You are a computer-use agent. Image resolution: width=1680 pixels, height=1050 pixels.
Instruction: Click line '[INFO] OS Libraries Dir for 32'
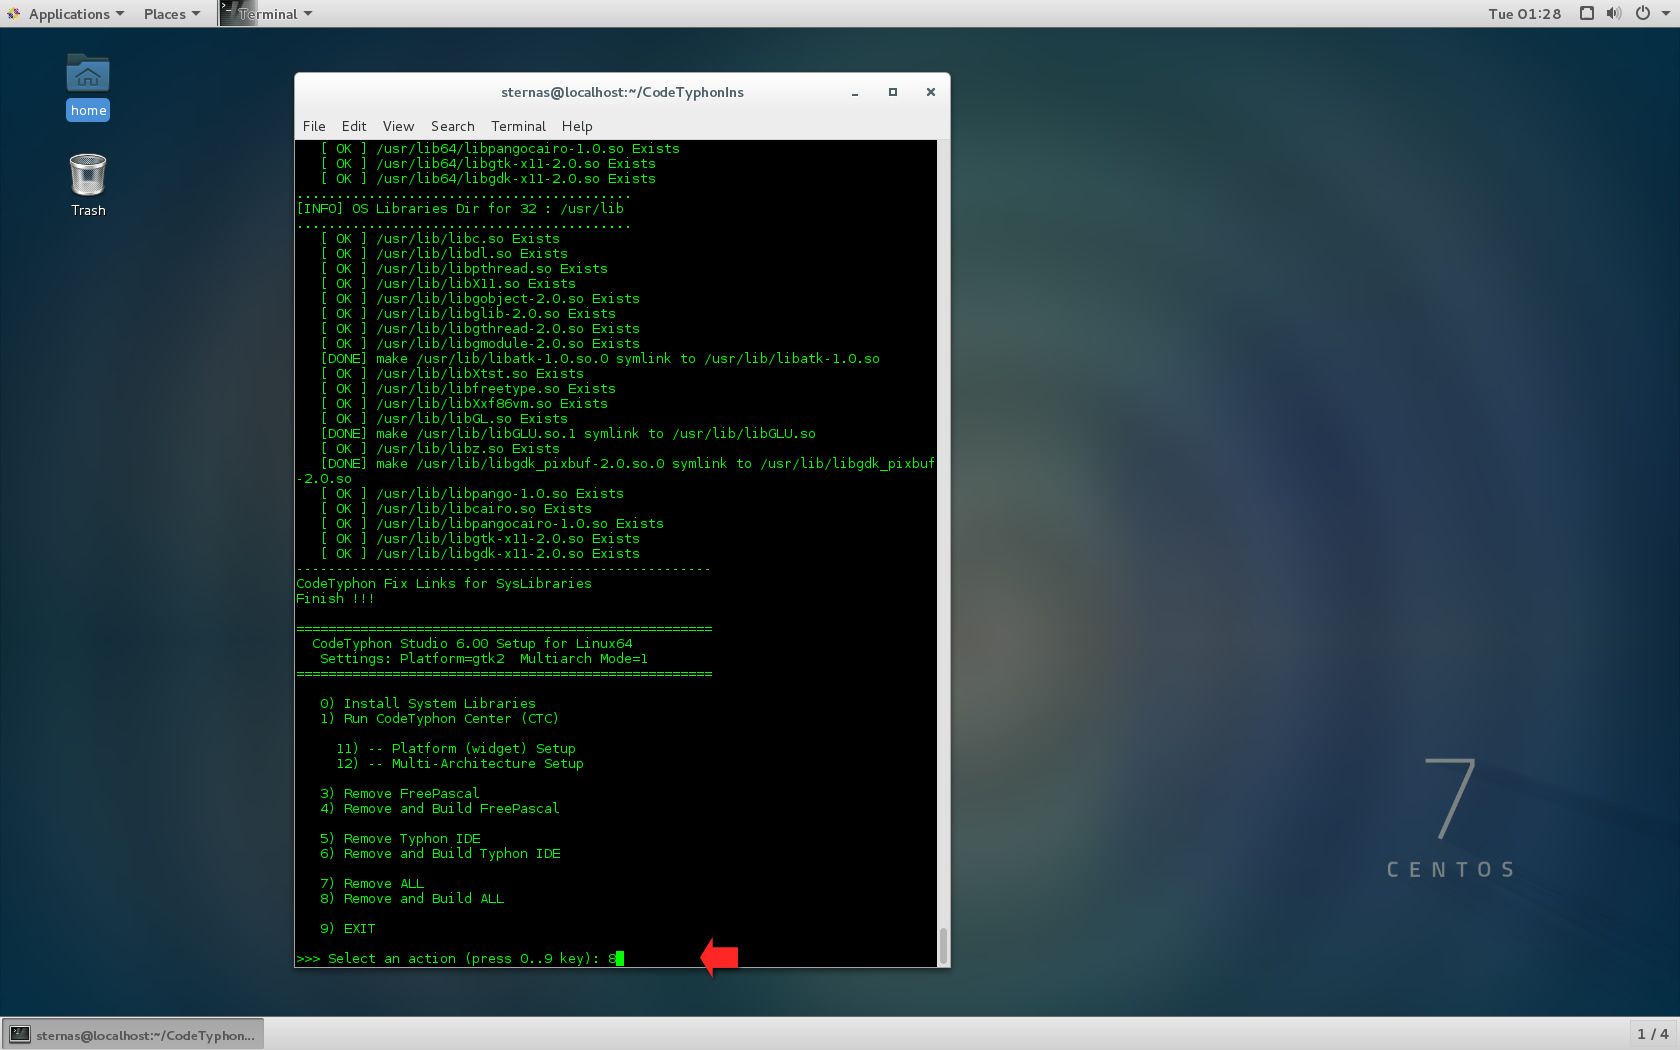coord(460,208)
